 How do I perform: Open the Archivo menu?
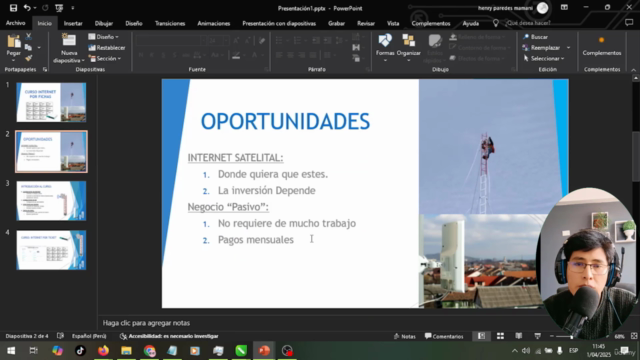click(x=16, y=23)
